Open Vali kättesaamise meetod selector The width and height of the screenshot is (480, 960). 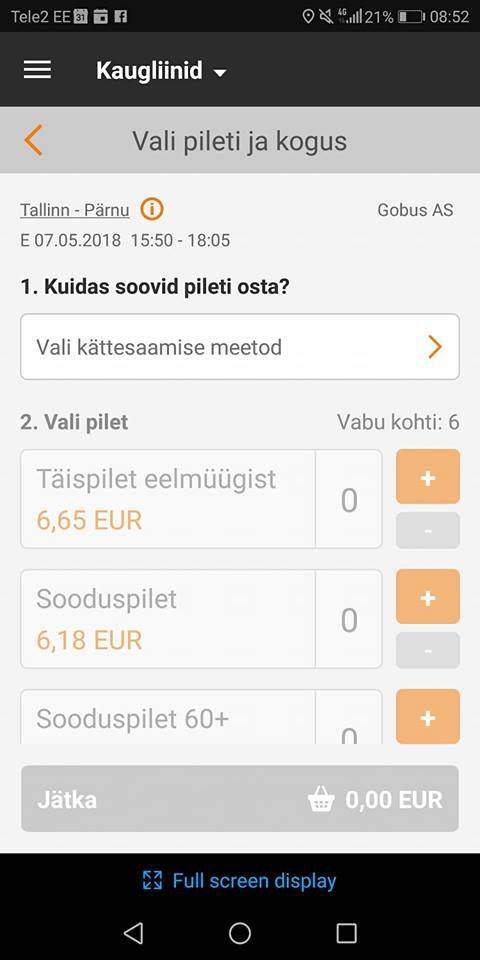pos(240,347)
